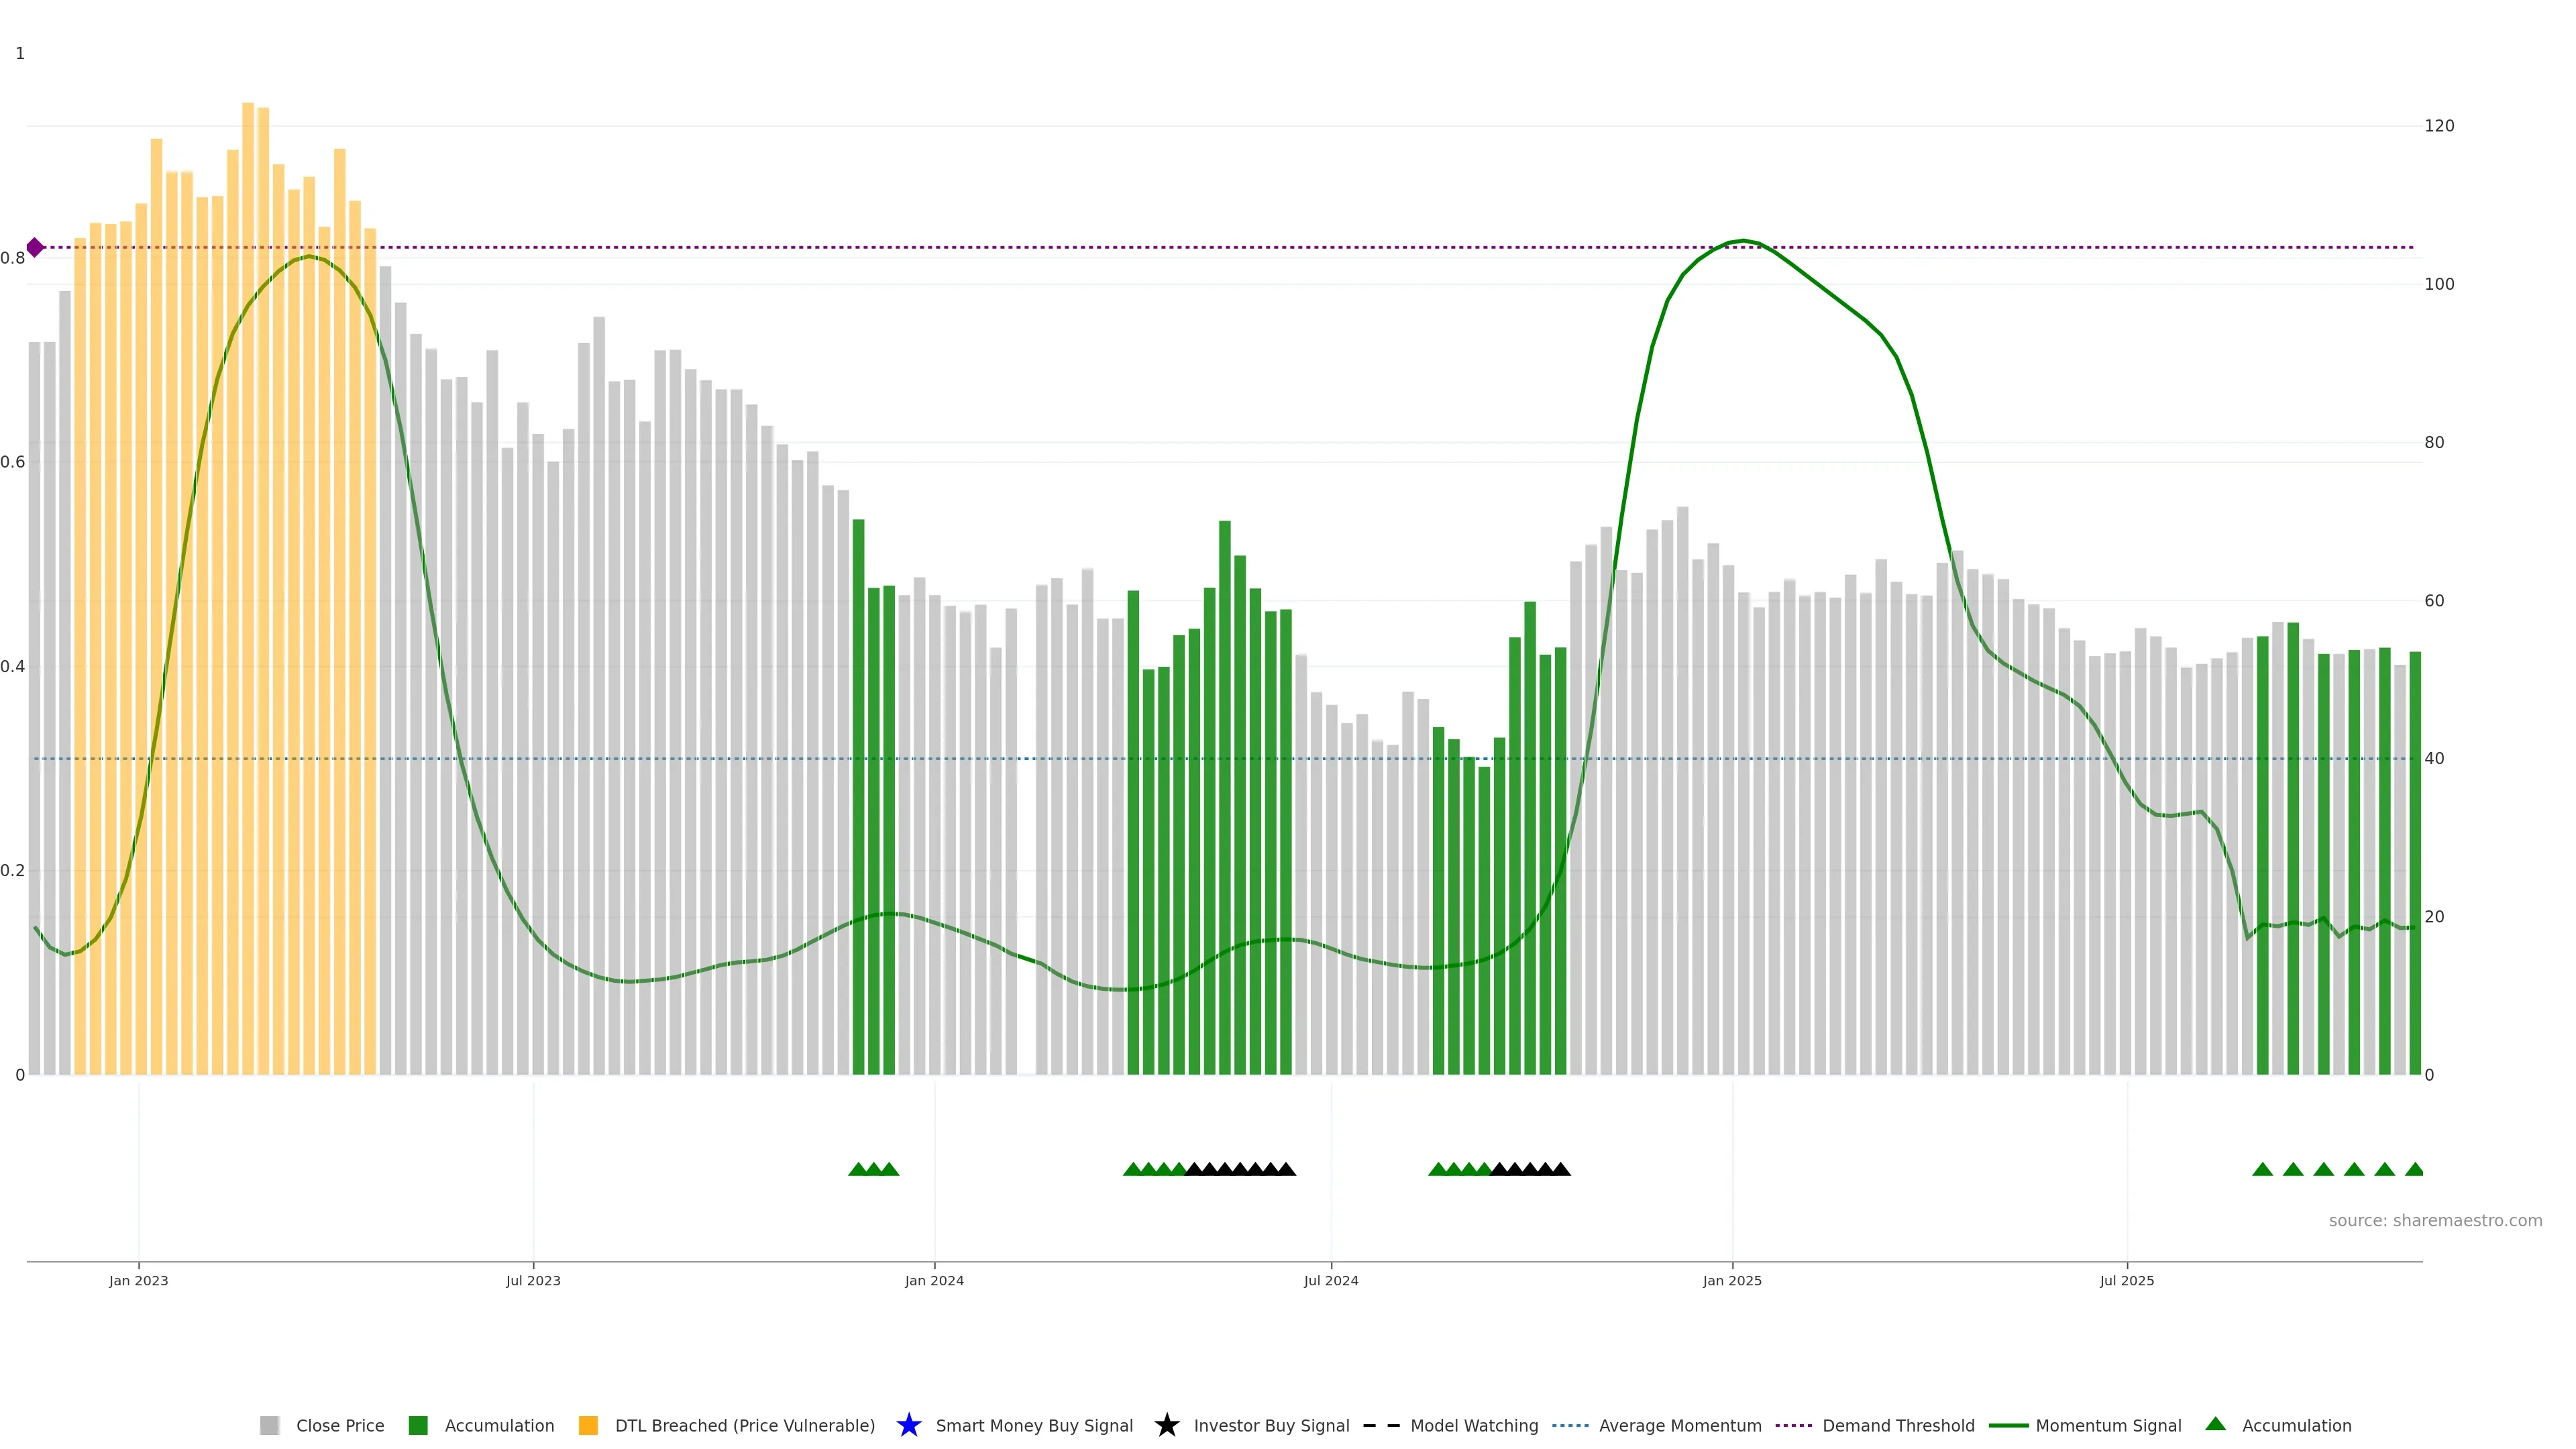The image size is (2576, 1449).
Task: Toggle the Demand Threshold legend label
Action: pyautogui.click(x=1898, y=1425)
